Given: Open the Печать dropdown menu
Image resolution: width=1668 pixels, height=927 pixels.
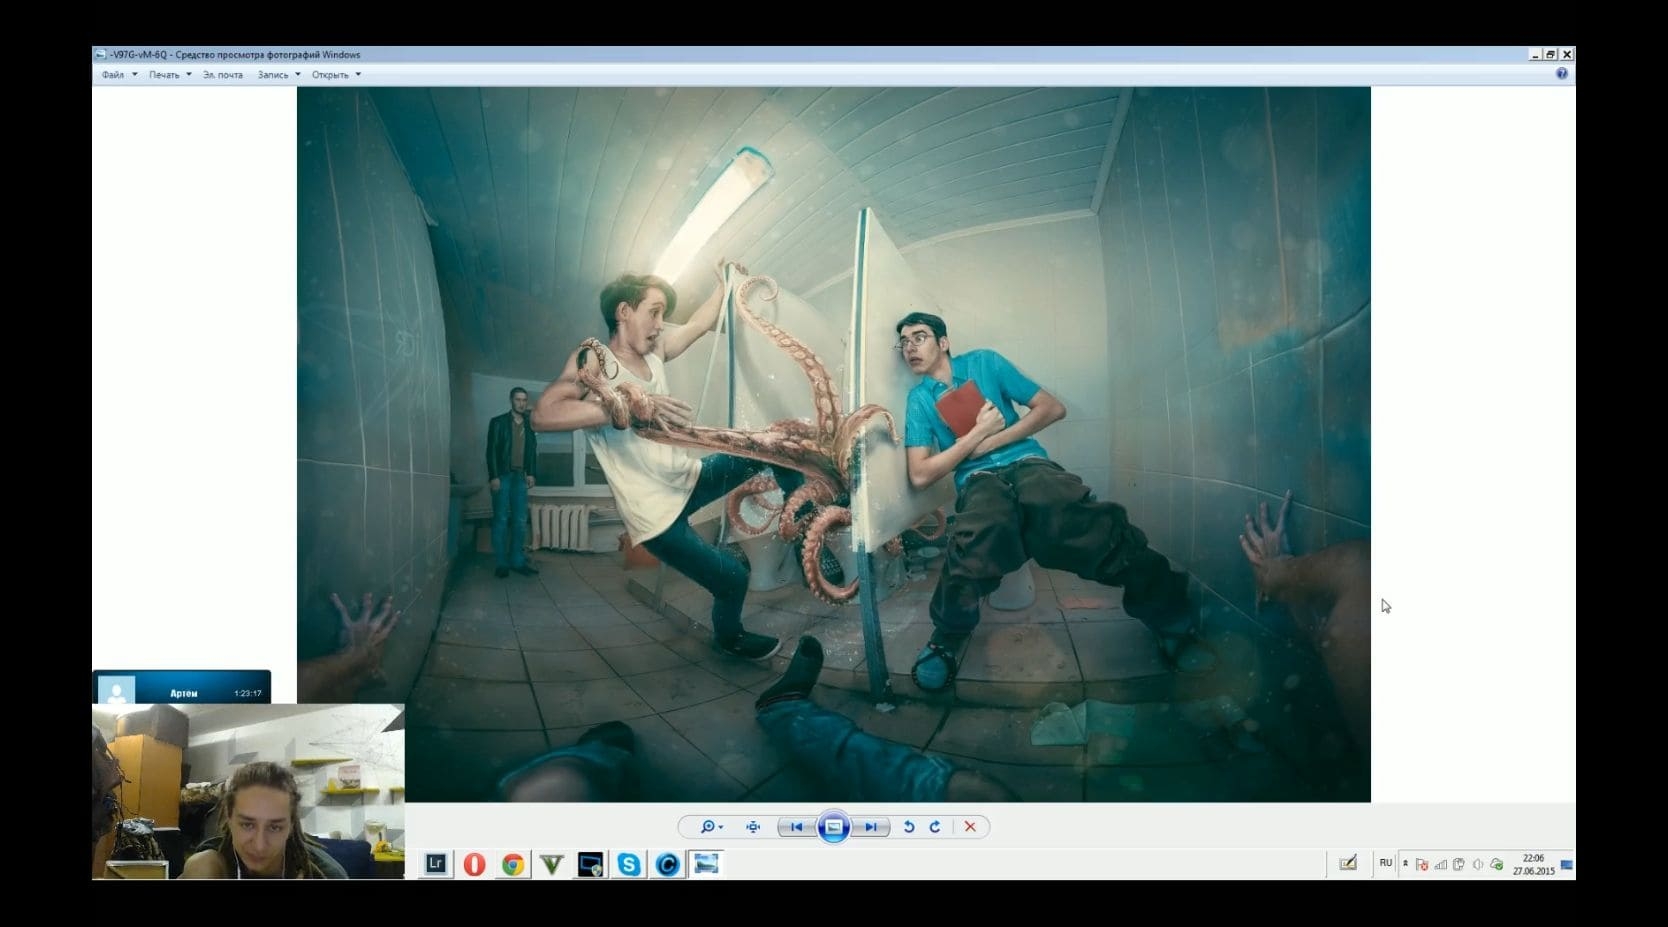Looking at the screenshot, I should pyautogui.click(x=170, y=75).
